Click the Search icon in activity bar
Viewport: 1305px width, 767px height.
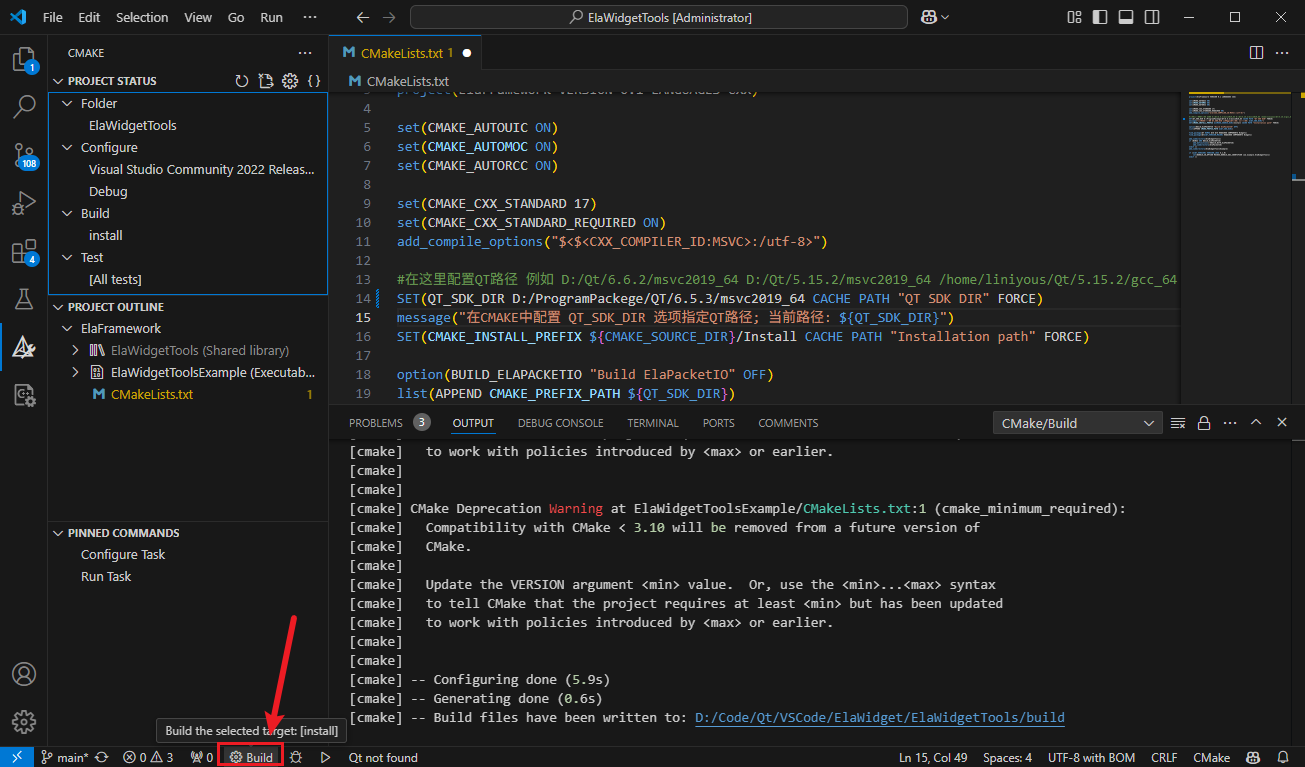coord(23,107)
